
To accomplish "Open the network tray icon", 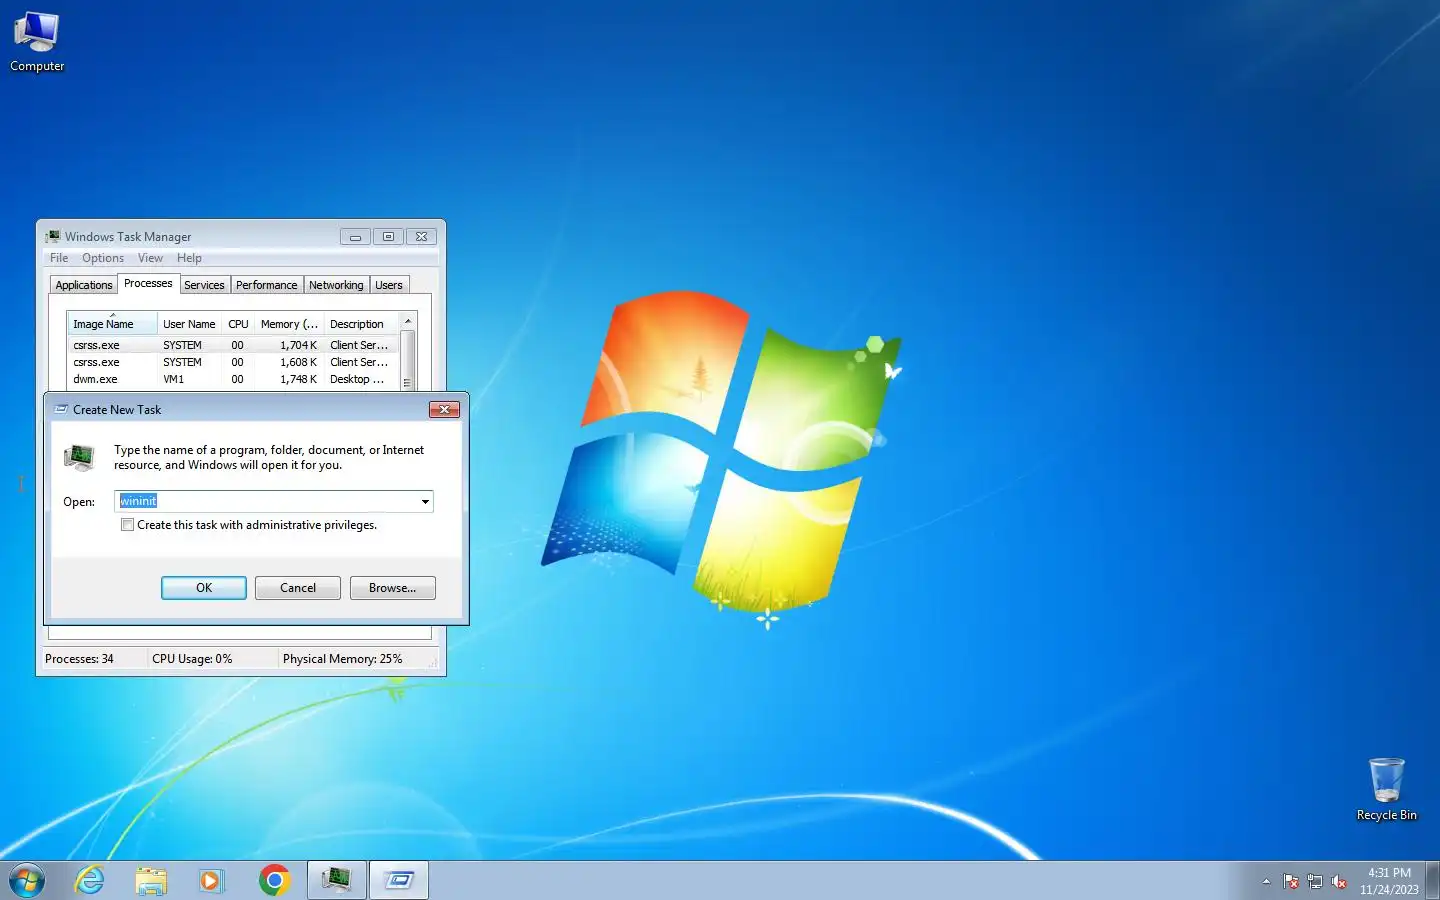I will (x=1315, y=881).
